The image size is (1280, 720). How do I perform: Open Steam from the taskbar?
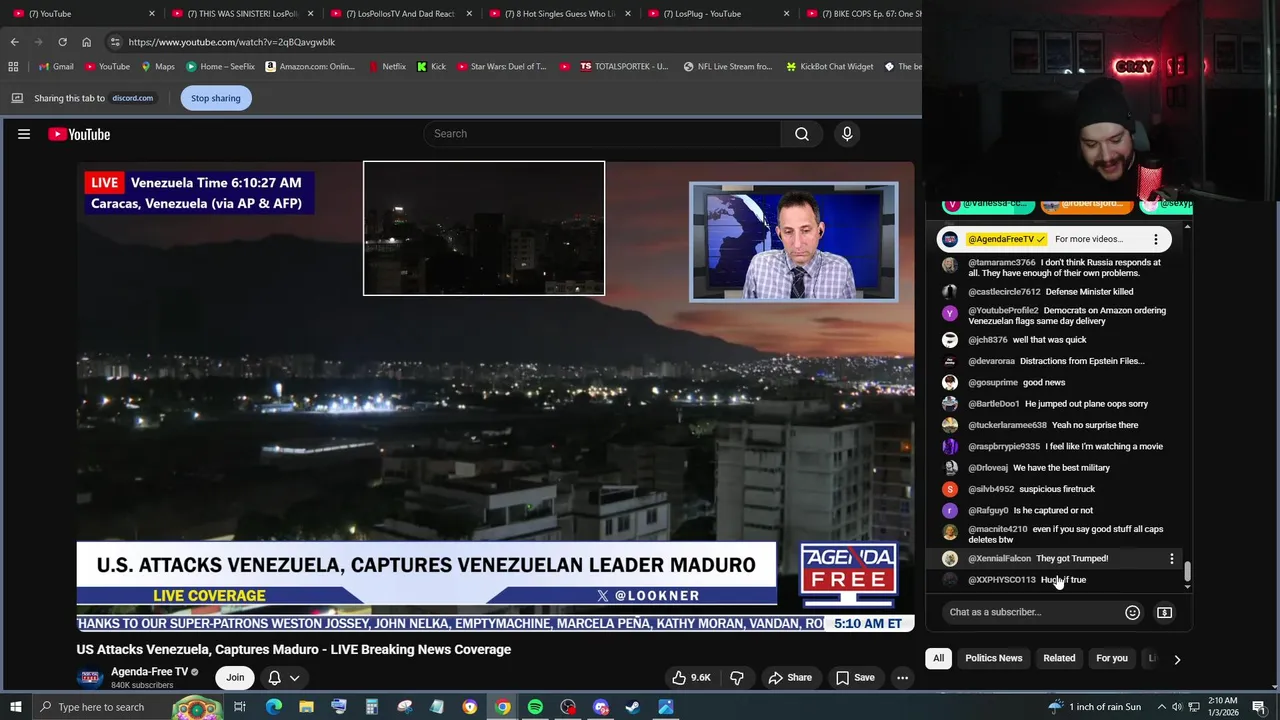(x=633, y=707)
